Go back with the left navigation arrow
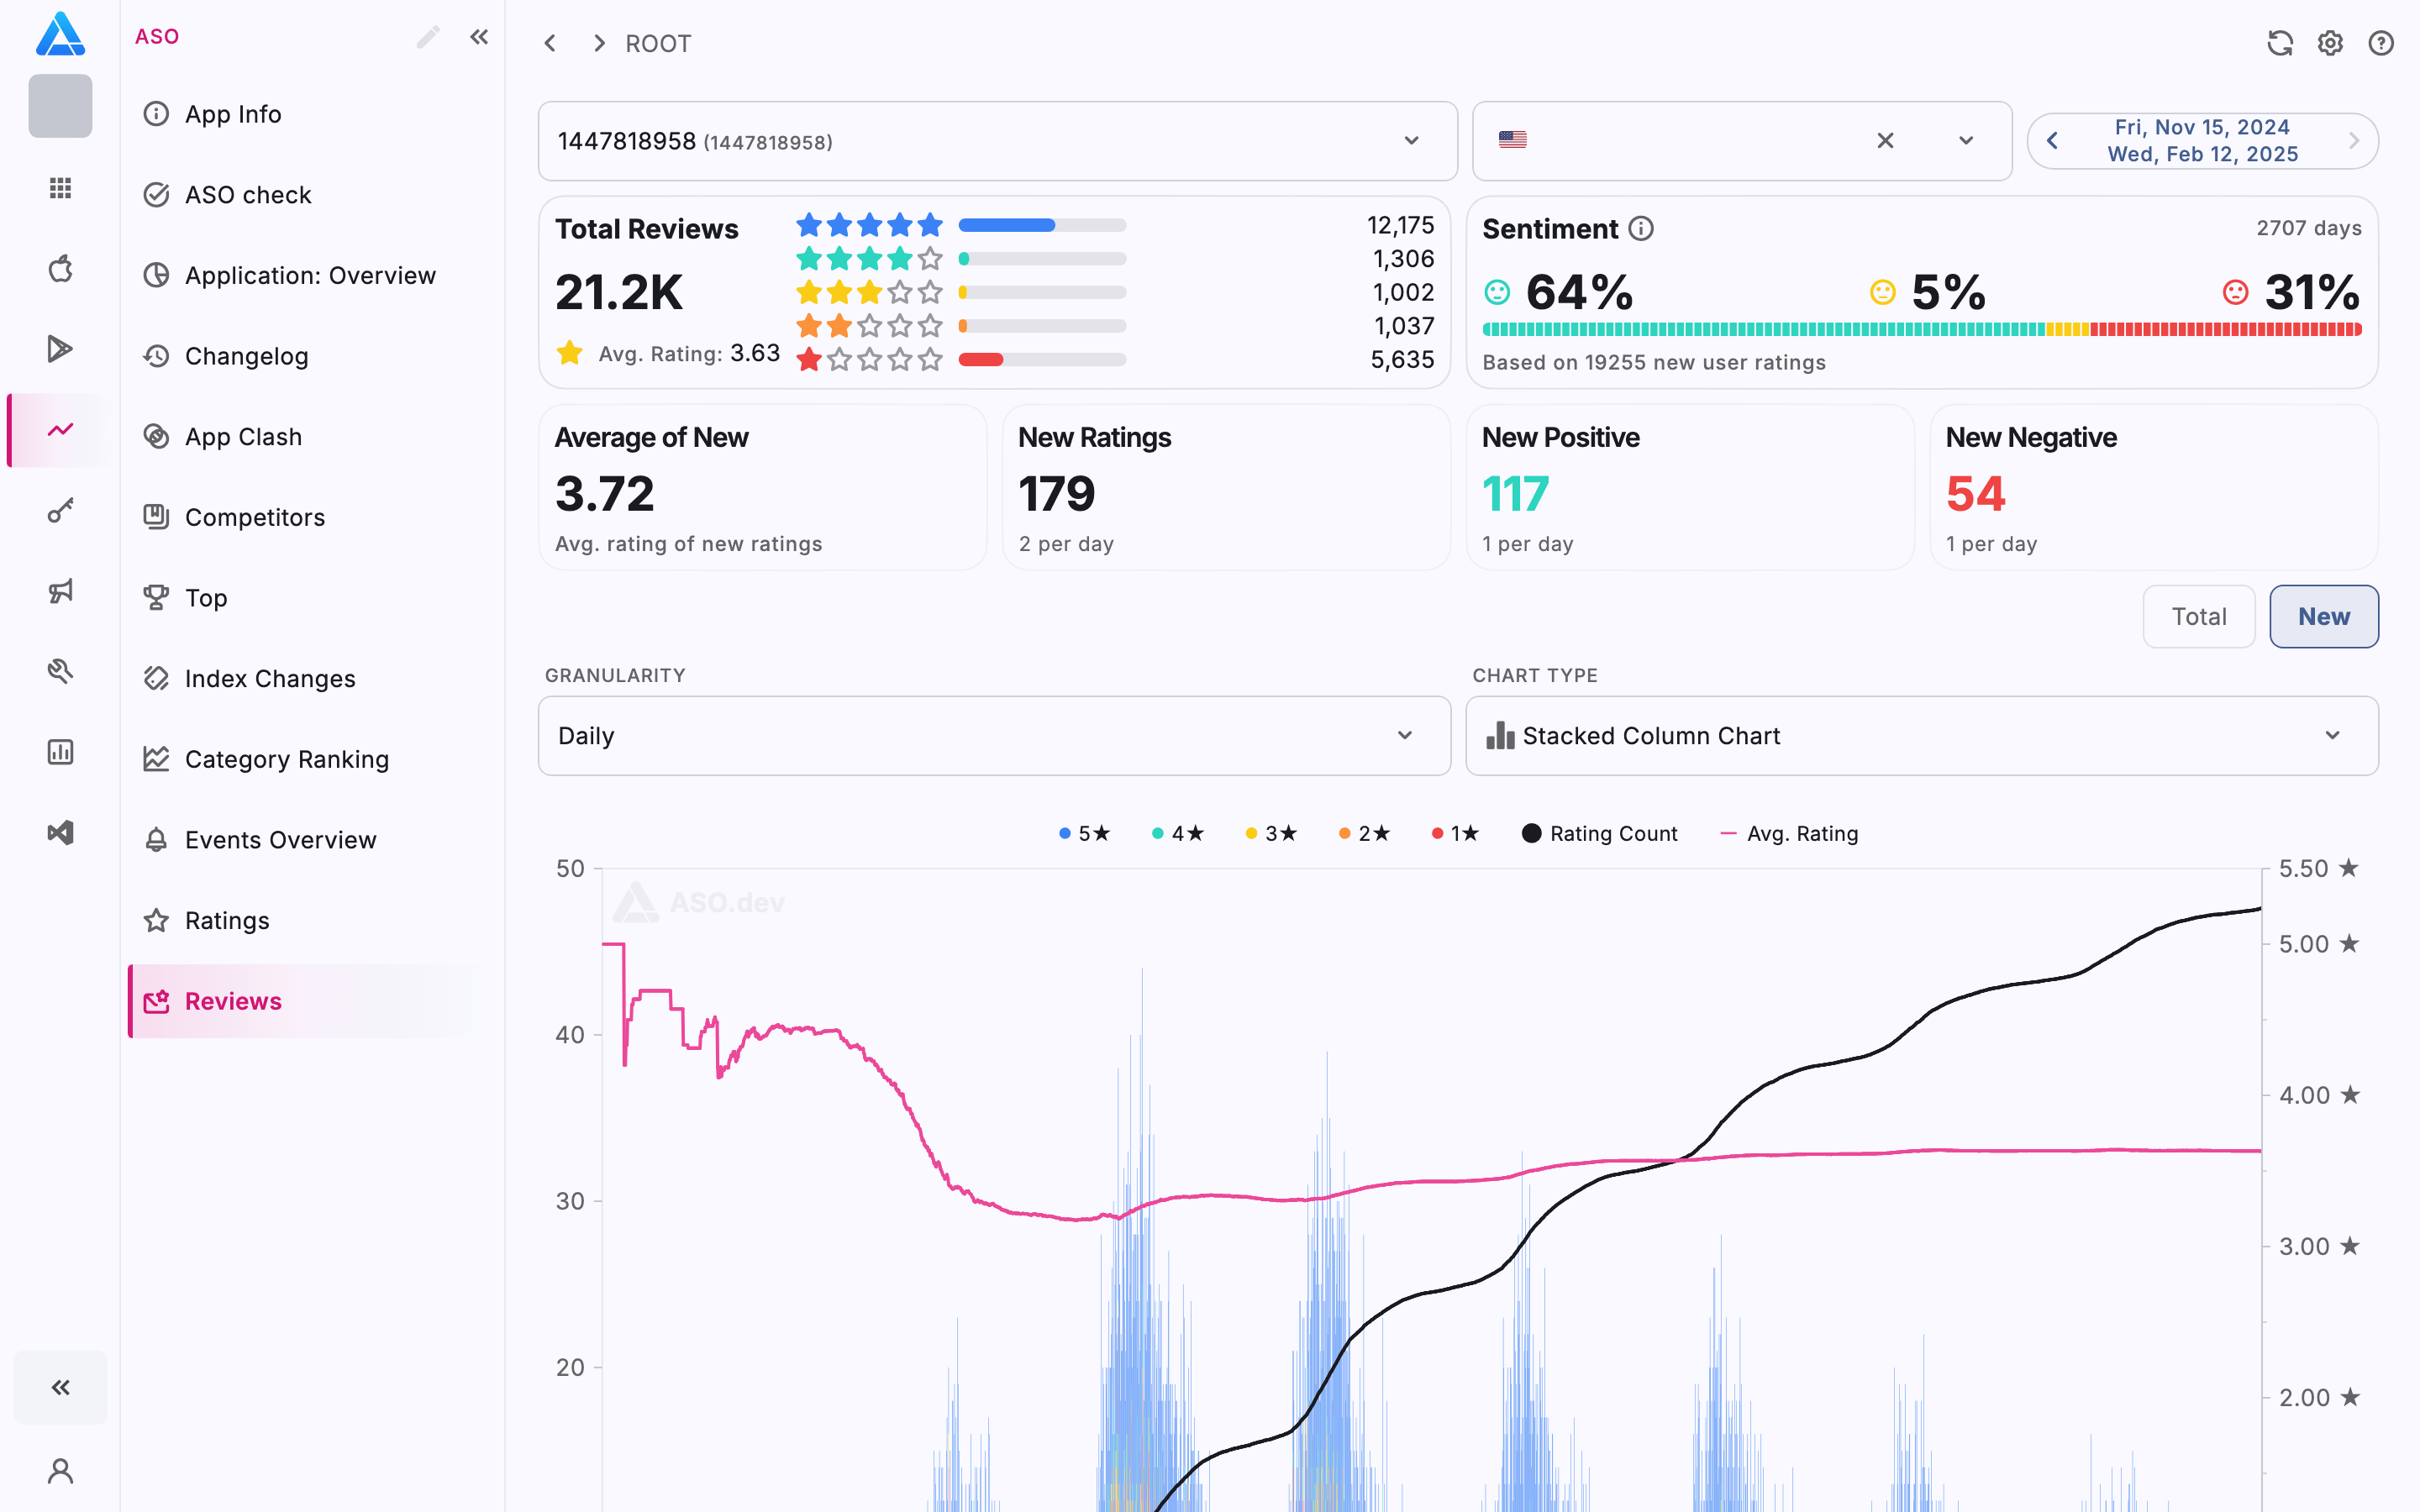 click(x=550, y=43)
